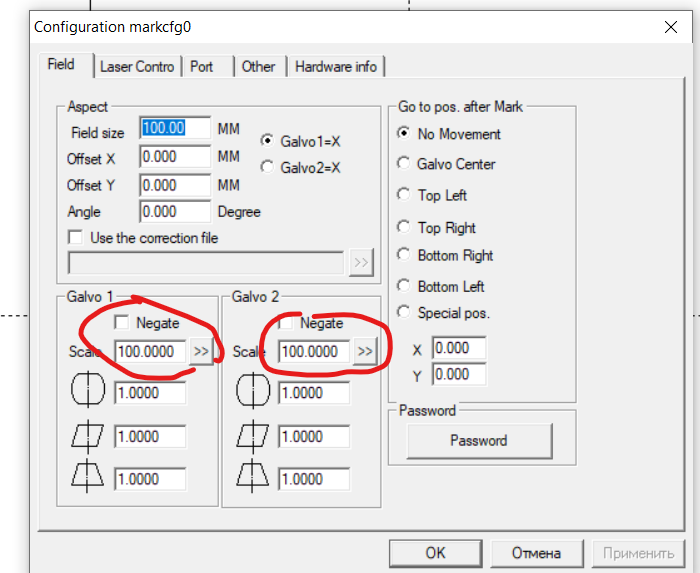Open the Hardware info tab
Image resolution: width=700 pixels, height=573 pixels.
pos(336,67)
